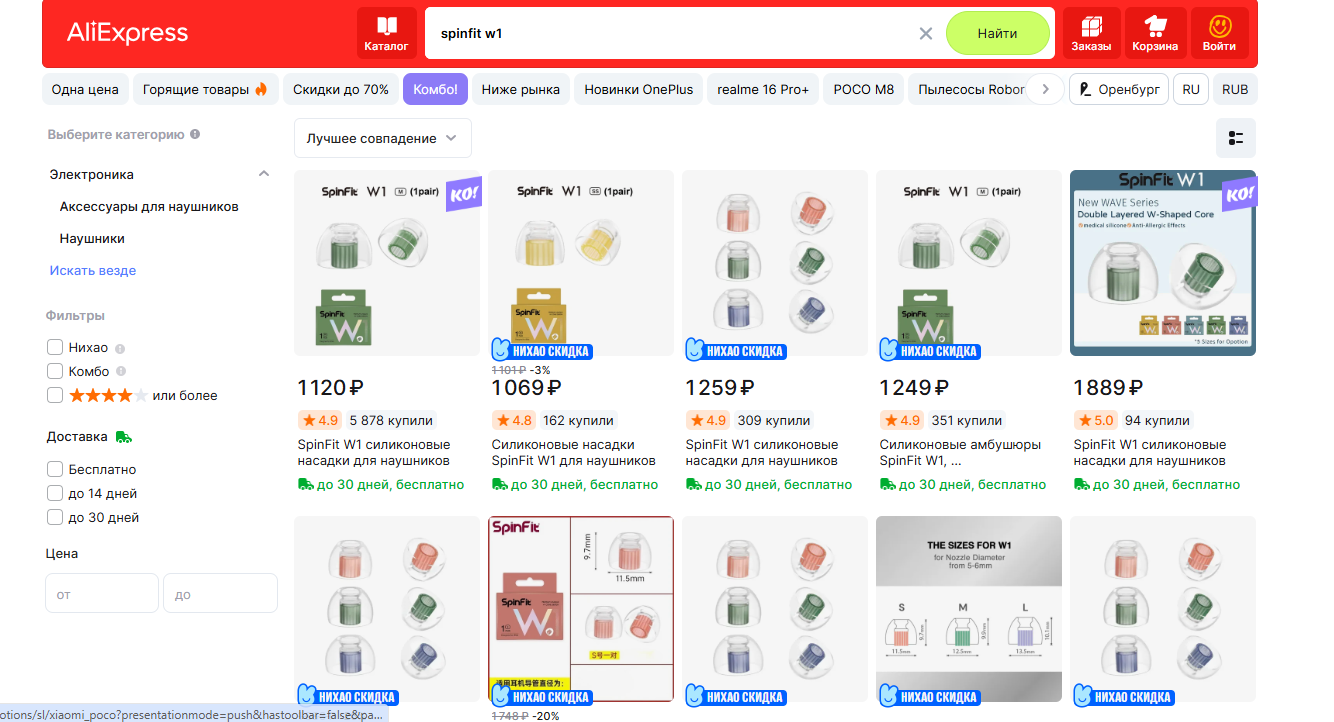Image resolution: width=1334 pixels, height=722 pixels.
Task: Switch product view with list layout icon
Action: [1236, 138]
